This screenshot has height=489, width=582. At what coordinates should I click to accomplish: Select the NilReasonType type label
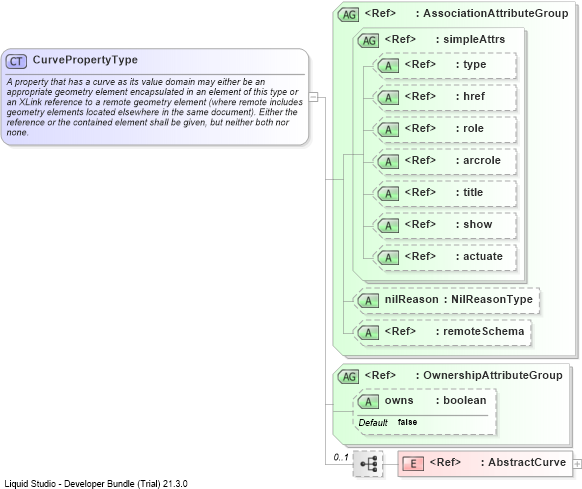click(x=492, y=299)
